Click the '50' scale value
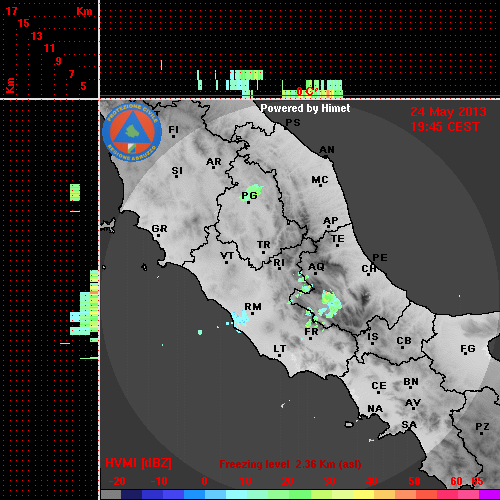The width and height of the screenshot is (500, 500). pyautogui.click(x=414, y=481)
